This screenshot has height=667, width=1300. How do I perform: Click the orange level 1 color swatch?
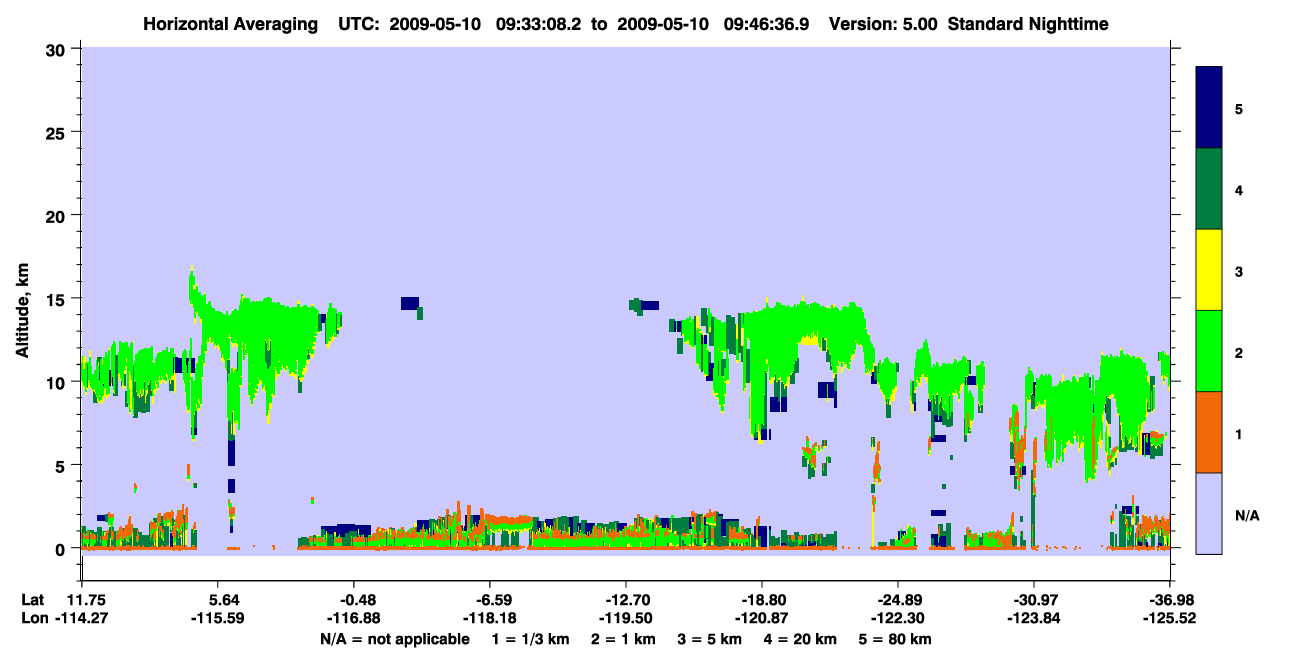(1209, 432)
